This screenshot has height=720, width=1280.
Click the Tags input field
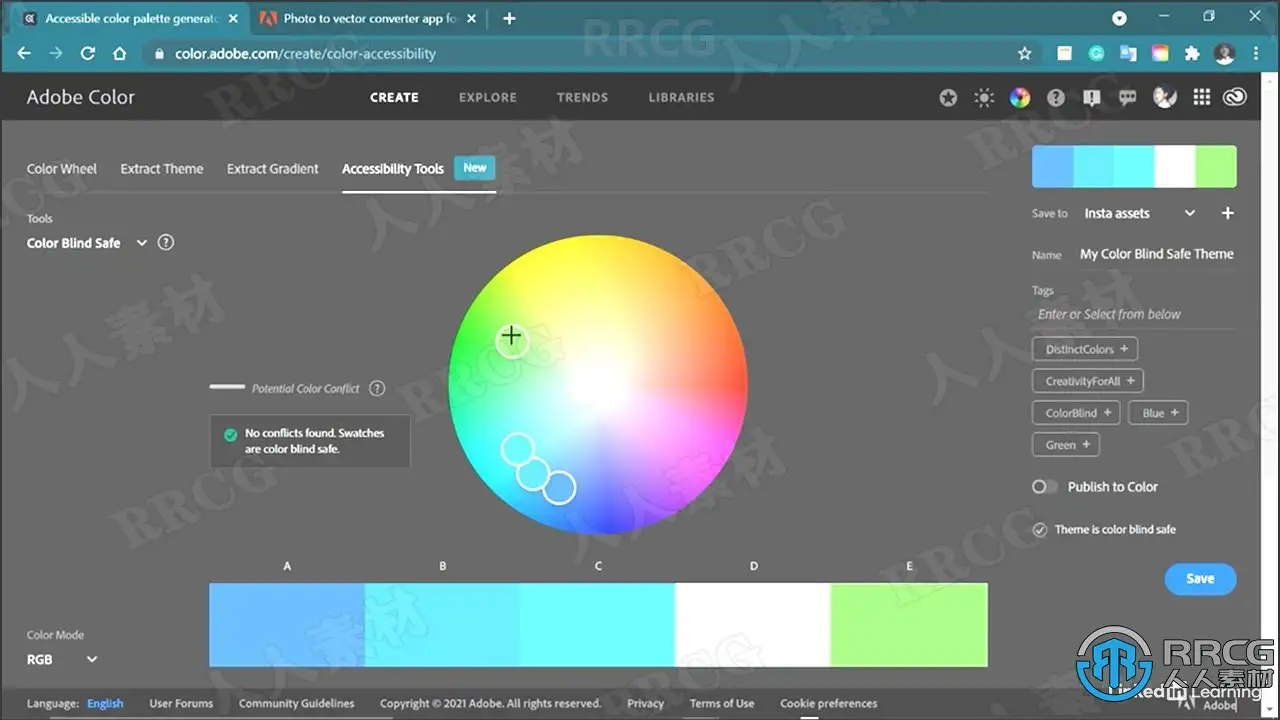(1135, 314)
